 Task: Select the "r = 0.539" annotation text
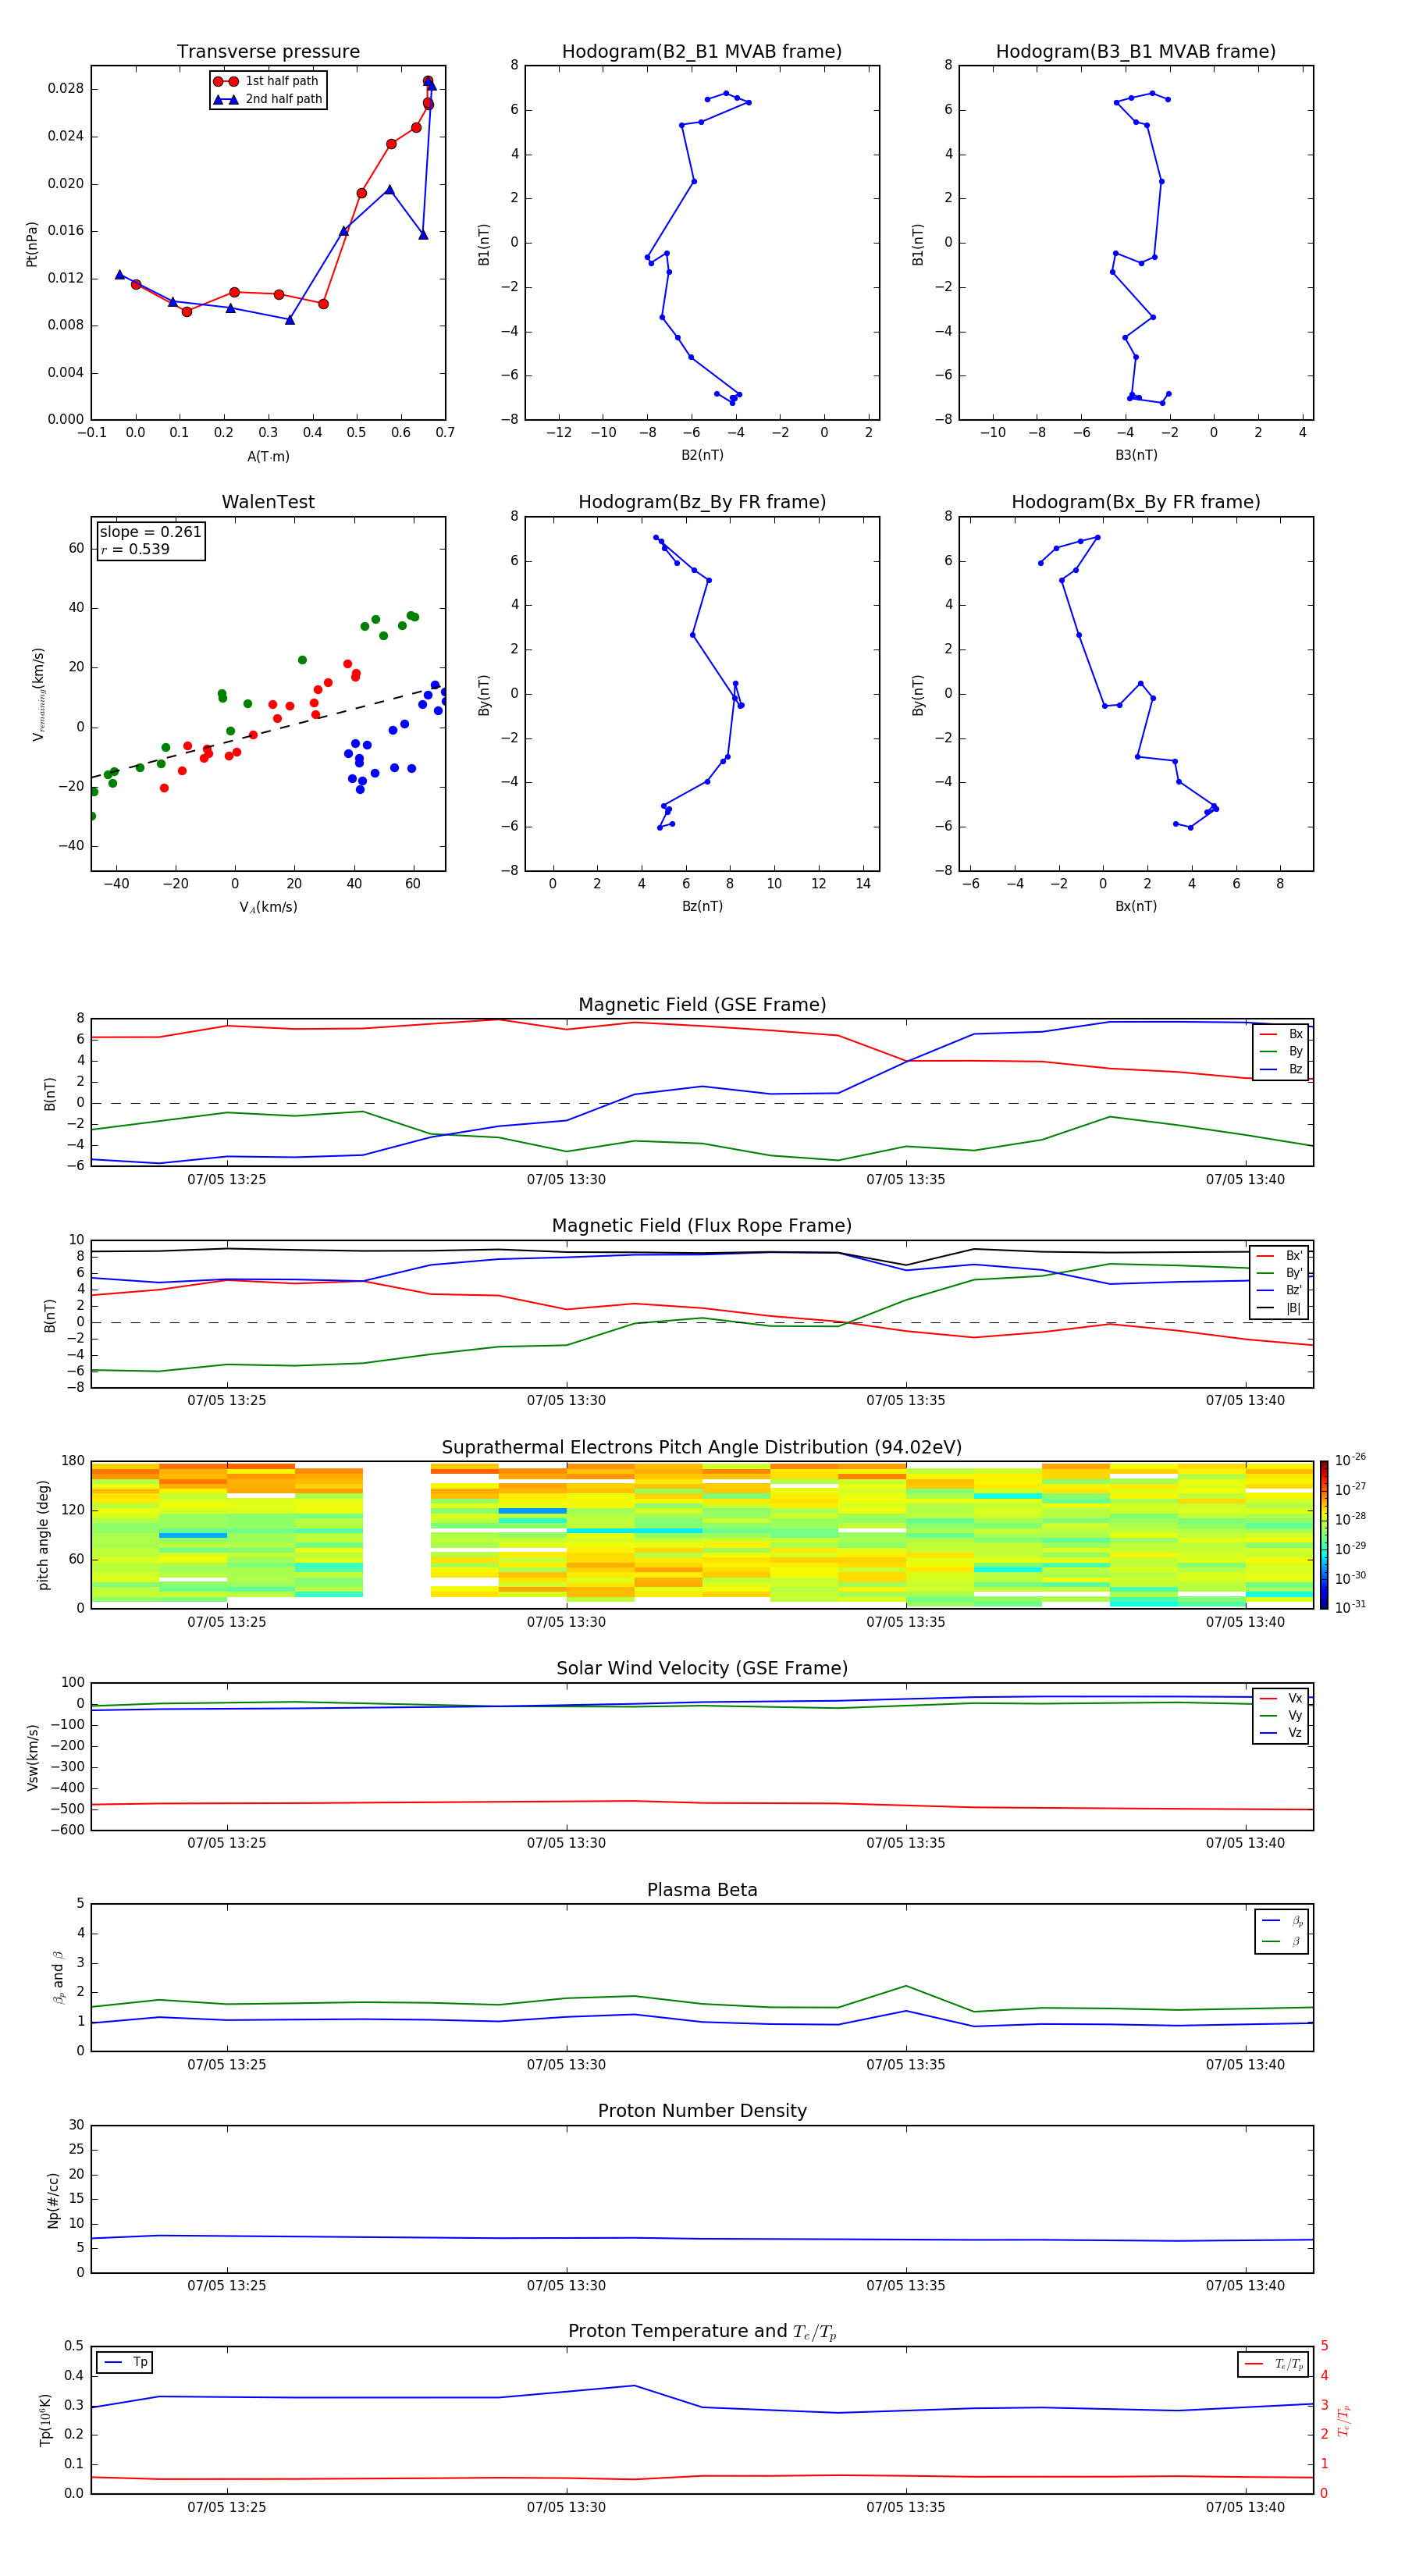(x=135, y=549)
